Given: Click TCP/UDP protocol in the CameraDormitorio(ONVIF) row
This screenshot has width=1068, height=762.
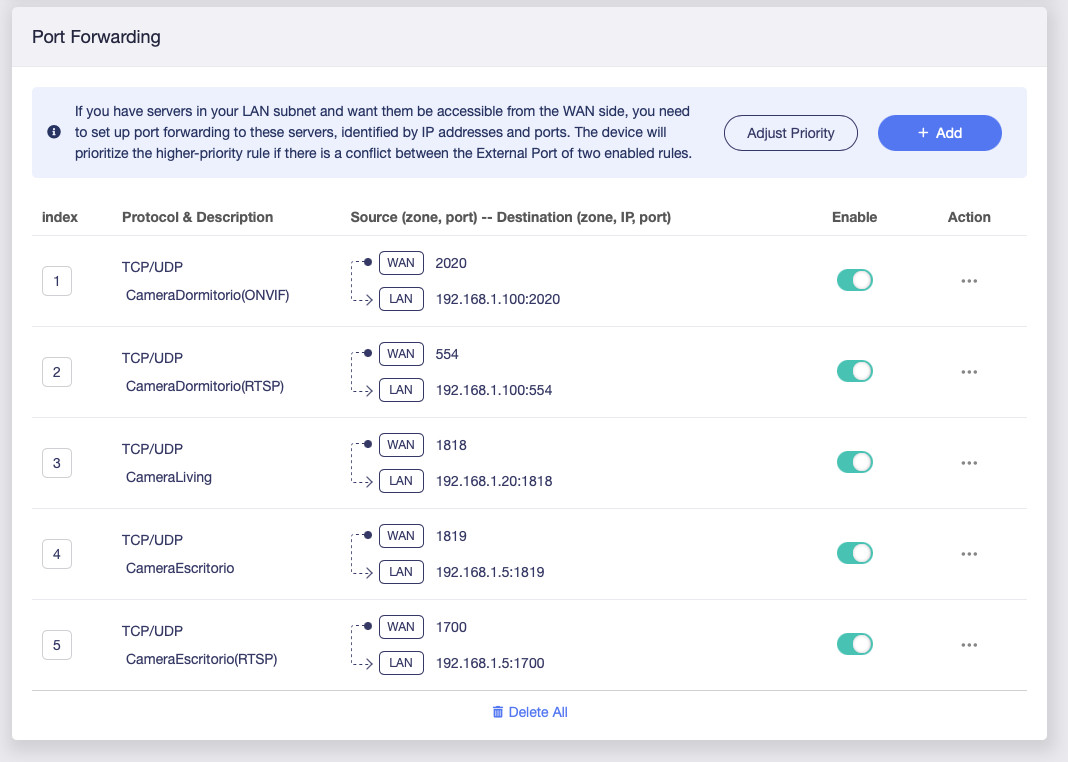Looking at the screenshot, I should coord(152,267).
